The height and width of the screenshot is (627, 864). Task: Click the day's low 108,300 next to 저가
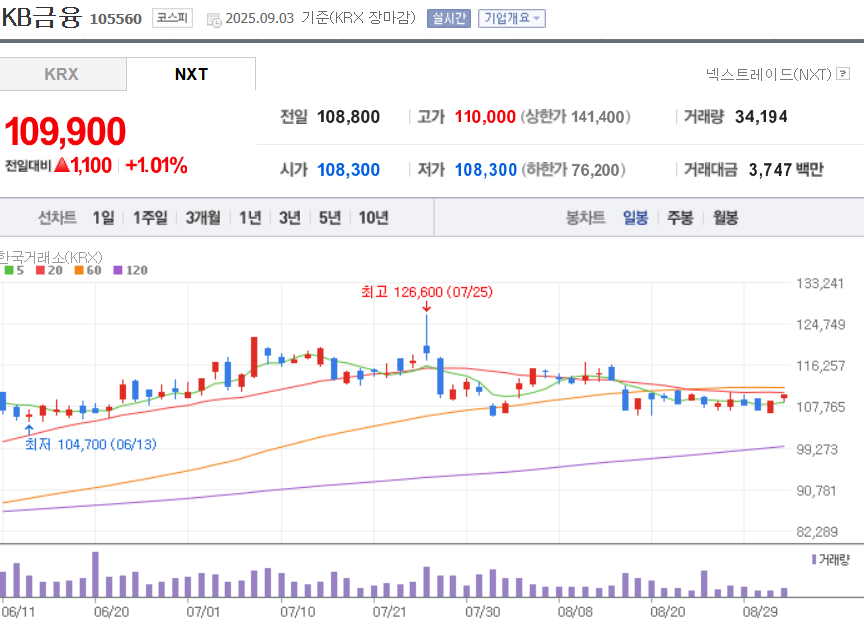click(x=485, y=170)
